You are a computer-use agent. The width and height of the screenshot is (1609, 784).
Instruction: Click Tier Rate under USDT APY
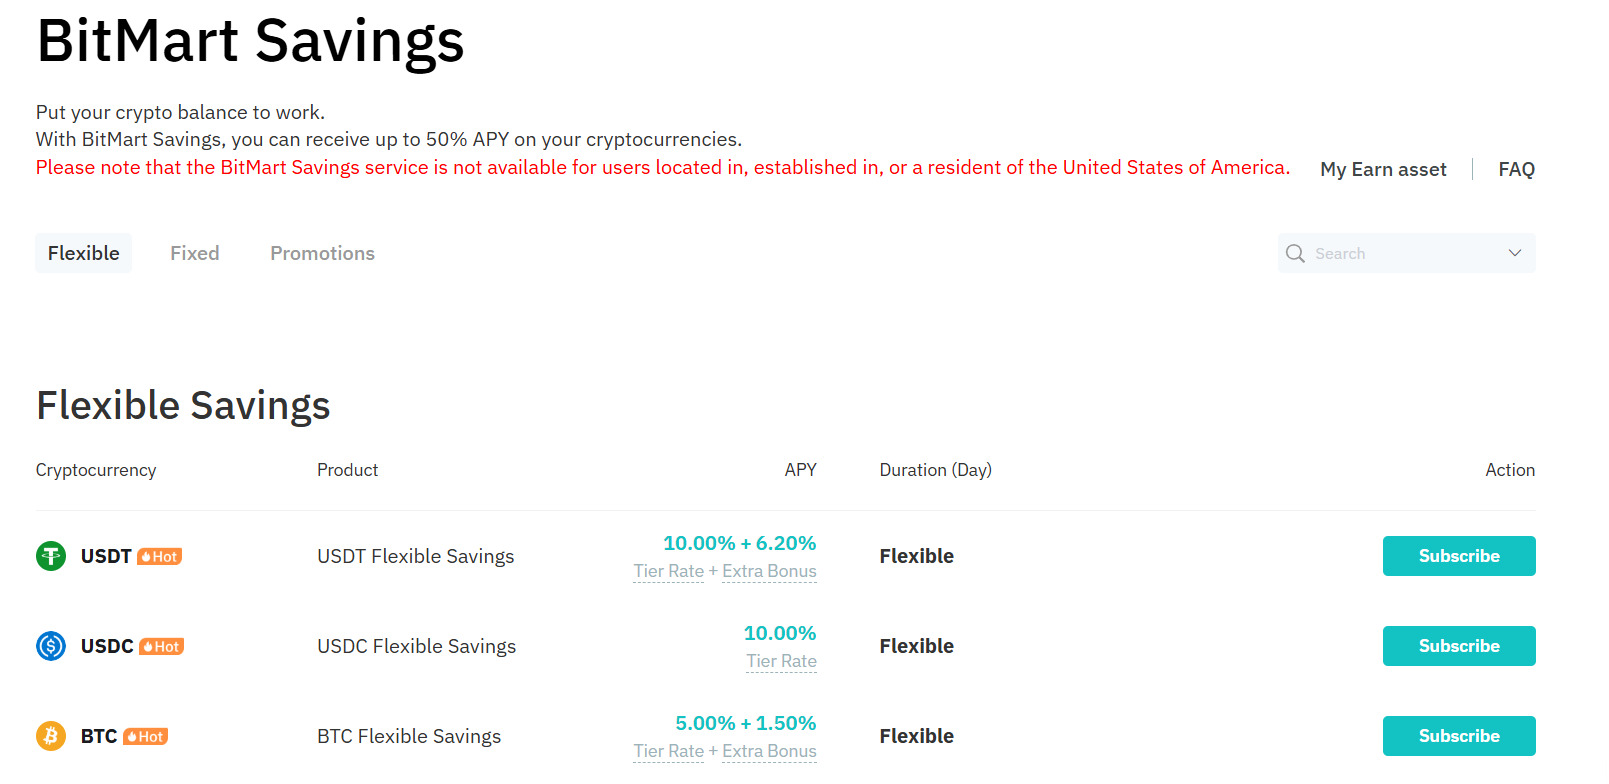point(668,571)
